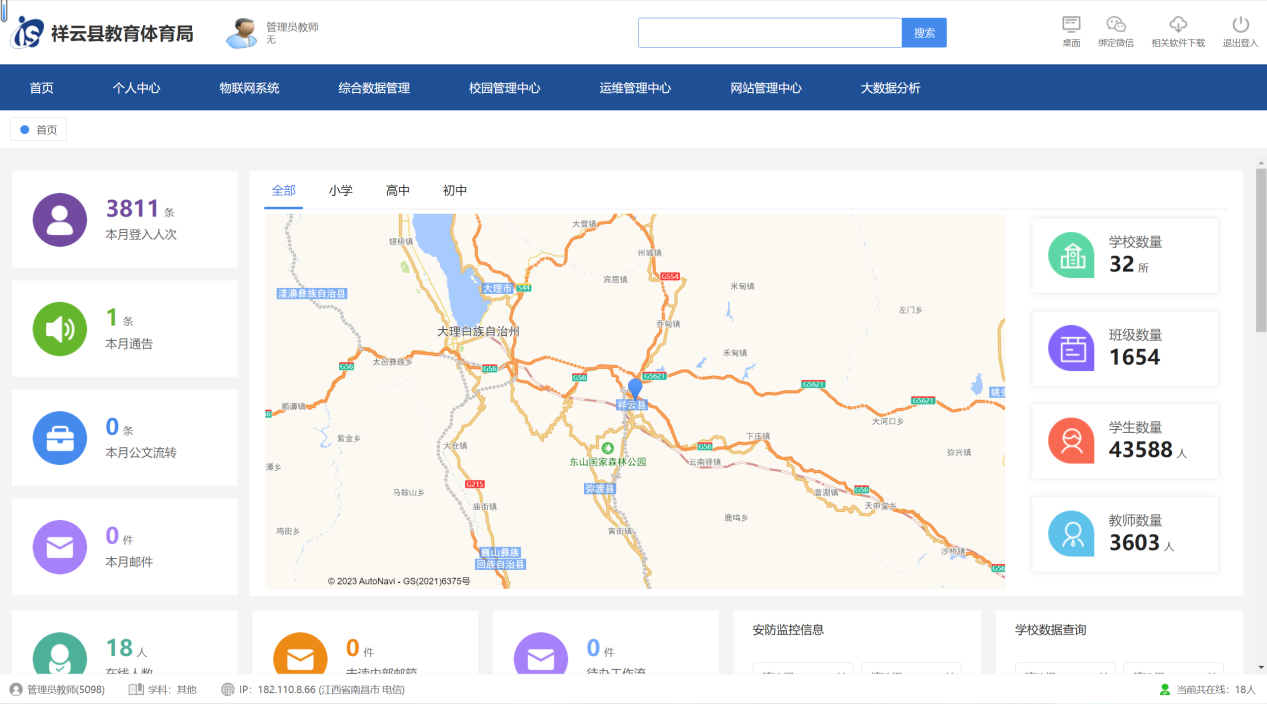Click the 大理市 map label

497,288
